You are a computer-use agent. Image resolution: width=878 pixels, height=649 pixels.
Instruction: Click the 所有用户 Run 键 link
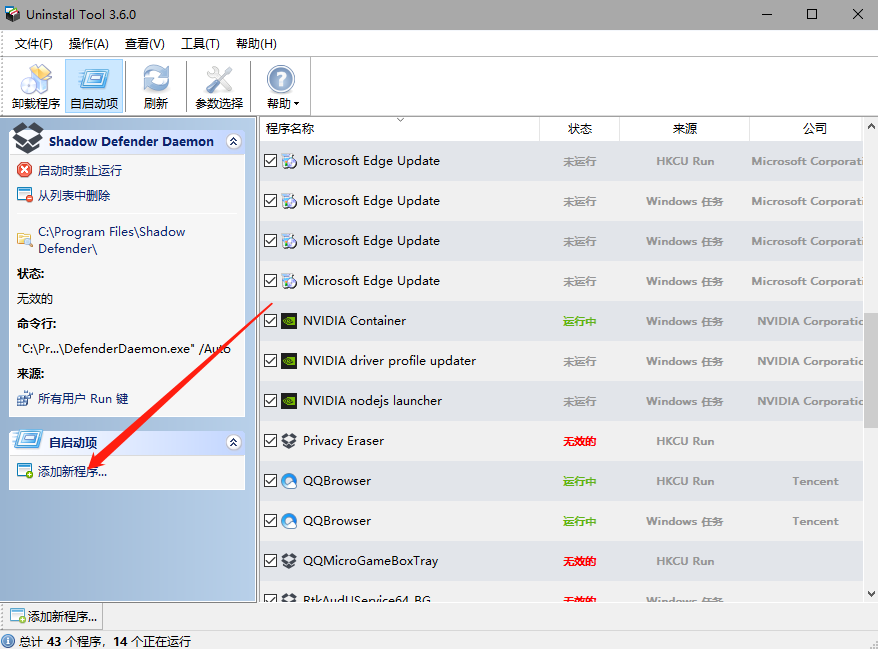click(x=83, y=399)
